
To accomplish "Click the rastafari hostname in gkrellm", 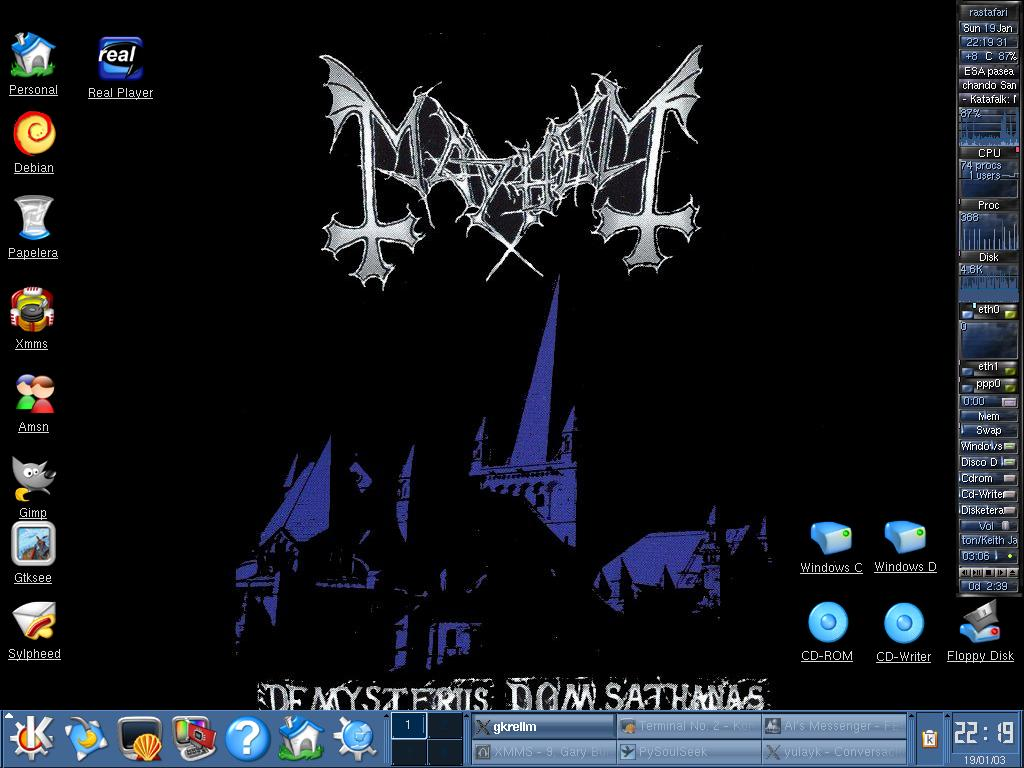I will point(988,12).
